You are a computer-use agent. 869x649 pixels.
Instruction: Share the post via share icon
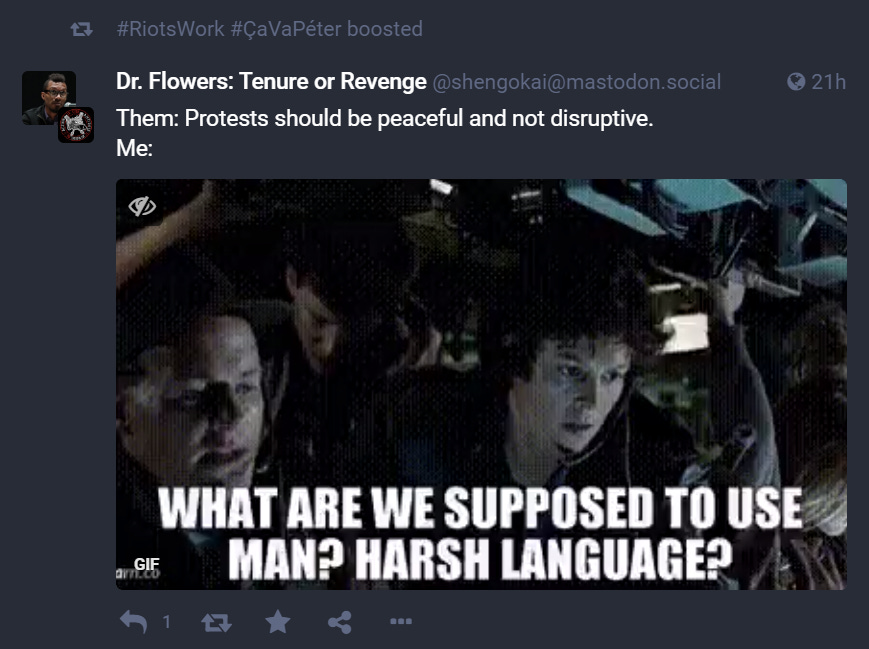tap(340, 622)
